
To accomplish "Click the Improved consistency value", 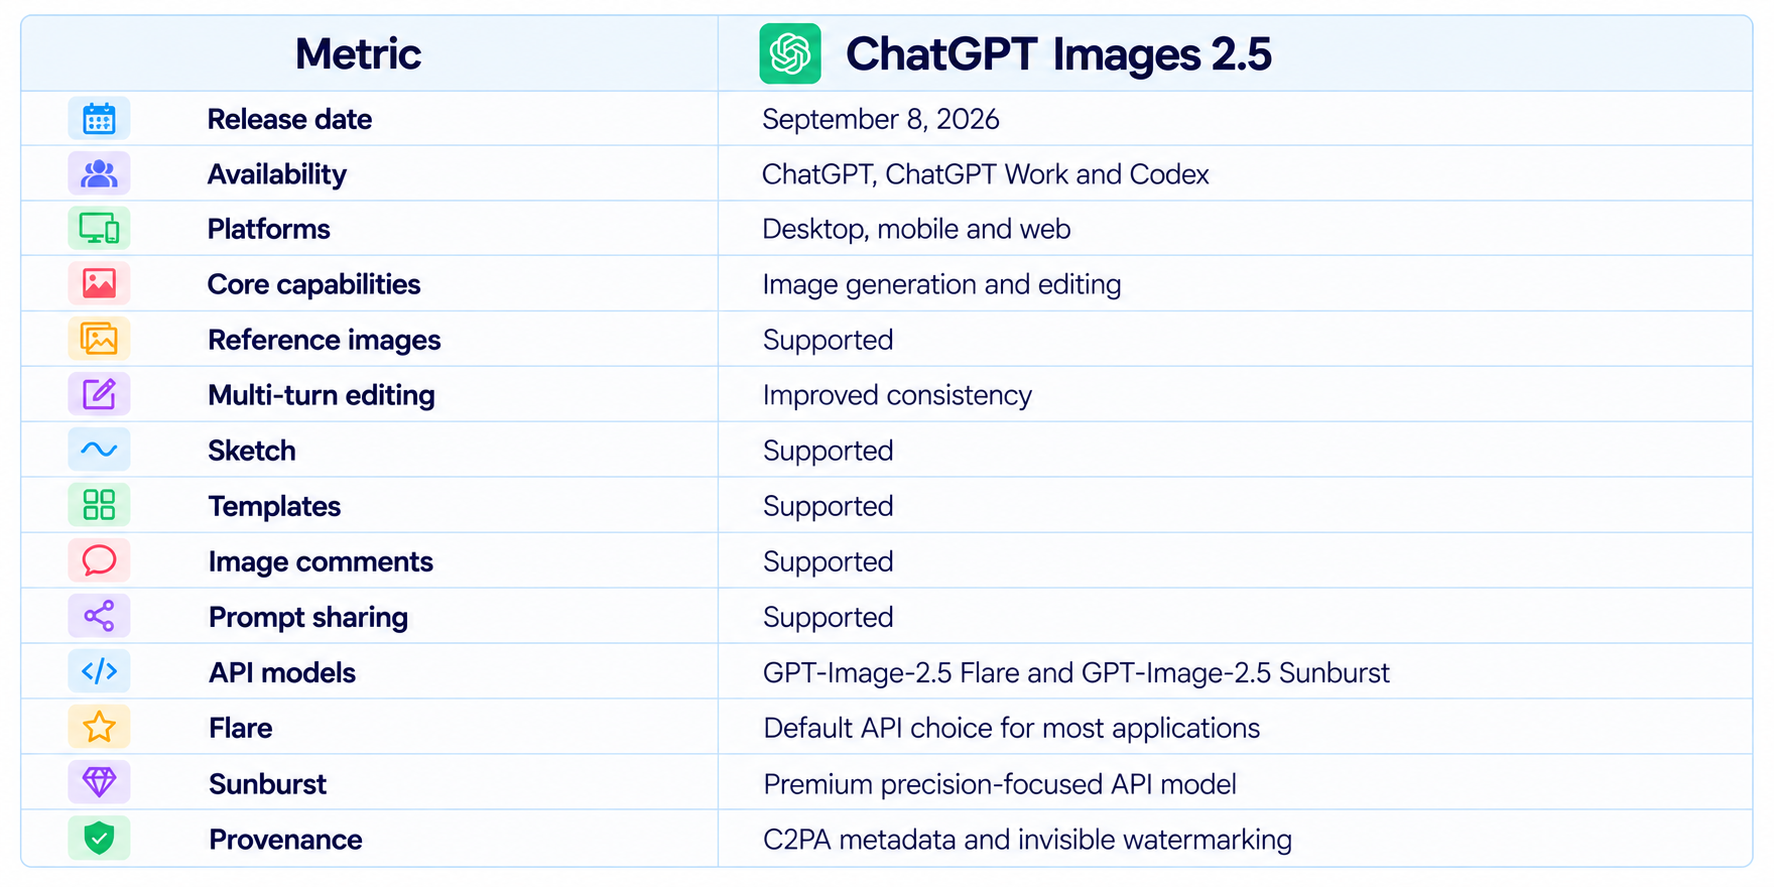I will pos(897,396).
